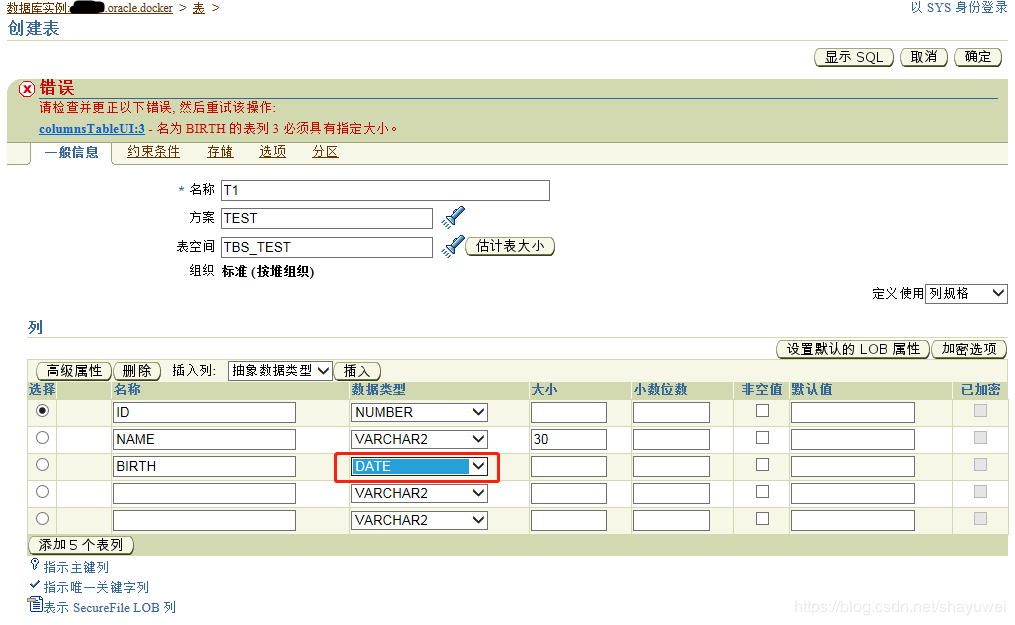Click the 加密选项 button
The height and width of the screenshot is (625, 1015).
(x=969, y=349)
